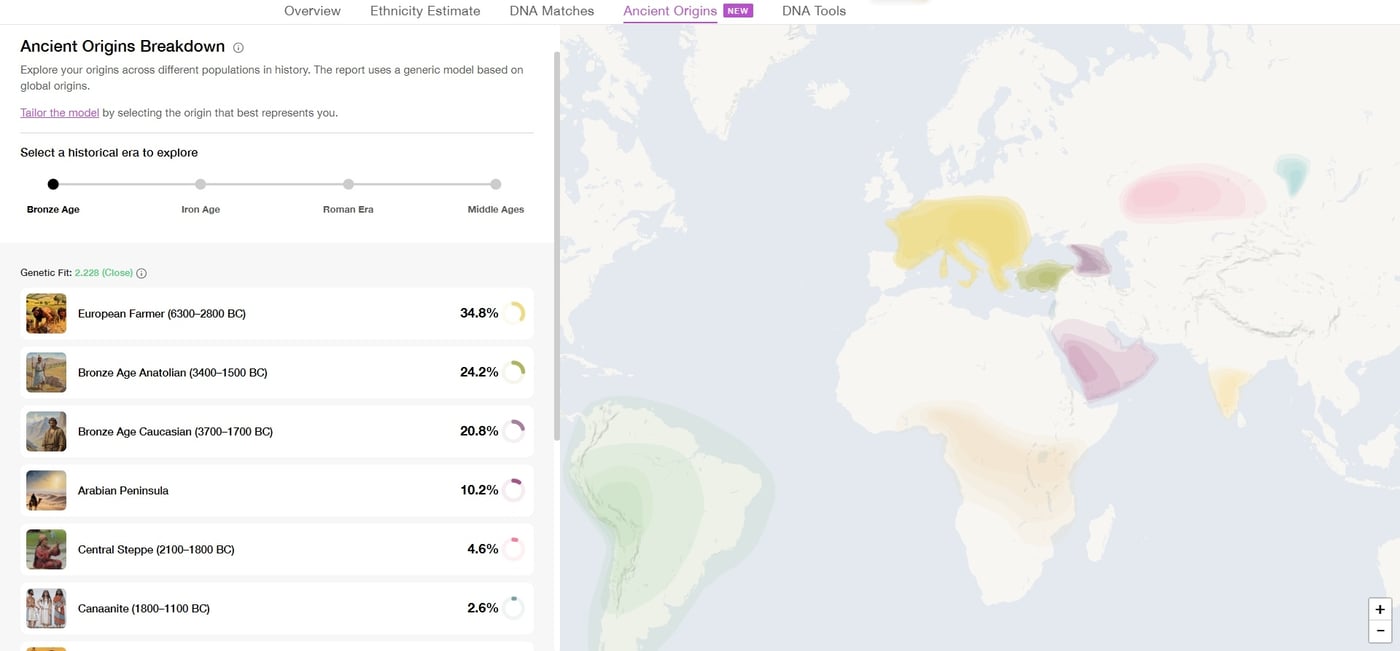The width and height of the screenshot is (1400, 651).
Task: Click green Anatolian region on map
Action: pos(1045,275)
